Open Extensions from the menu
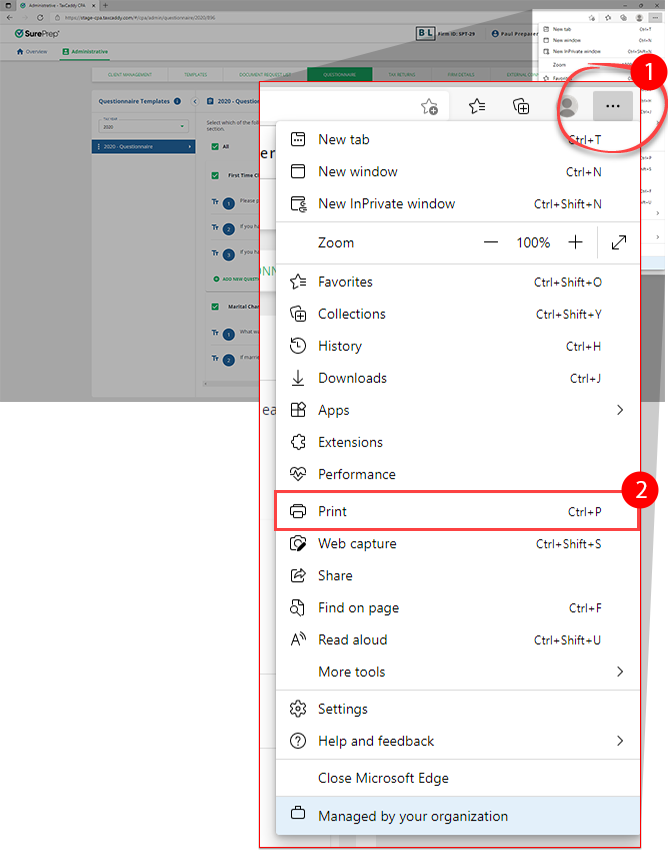The height and width of the screenshot is (857, 668). pyautogui.click(x=458, y=442)
